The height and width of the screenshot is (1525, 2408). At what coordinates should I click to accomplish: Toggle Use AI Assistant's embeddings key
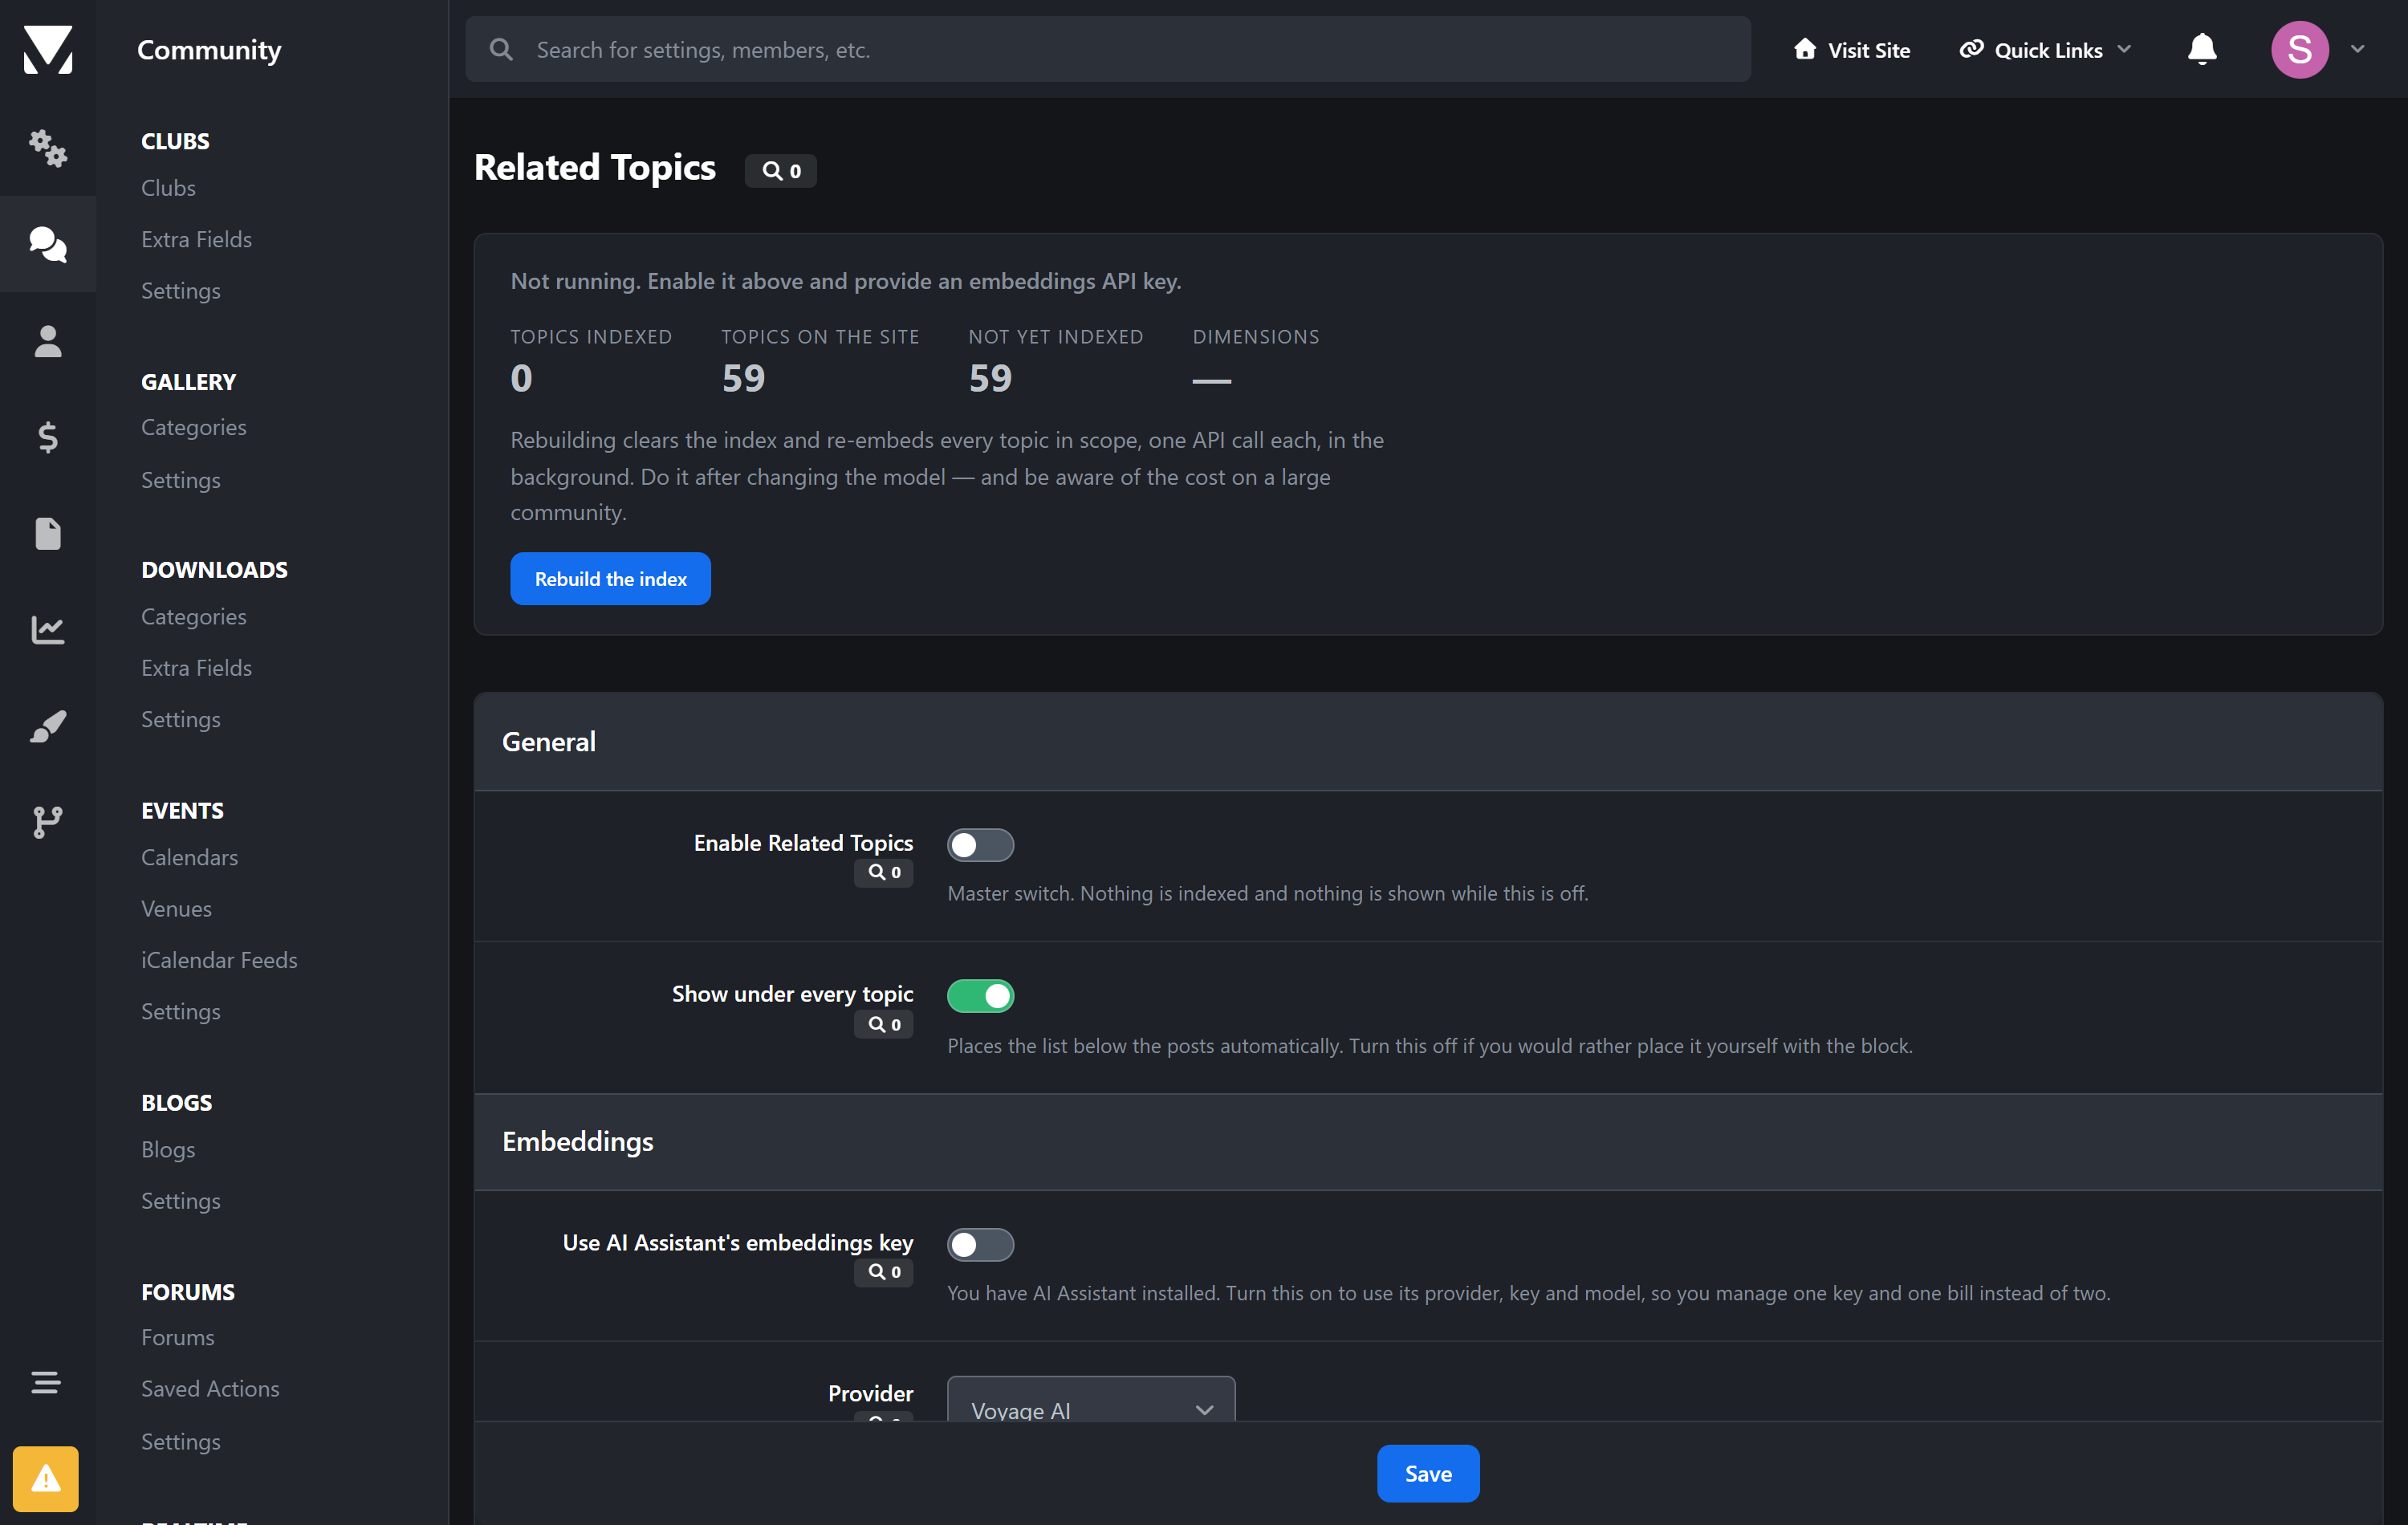[980, 1245]
